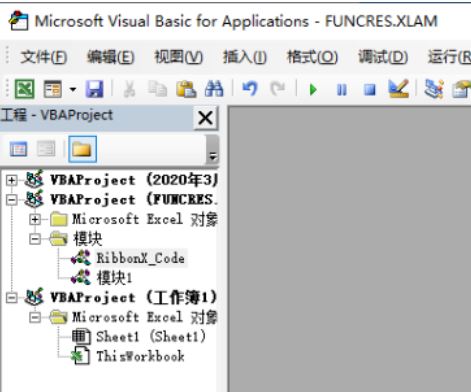471x392 pixels.
Task: Click the 模块1 module icon
Action: click(81, 278)
